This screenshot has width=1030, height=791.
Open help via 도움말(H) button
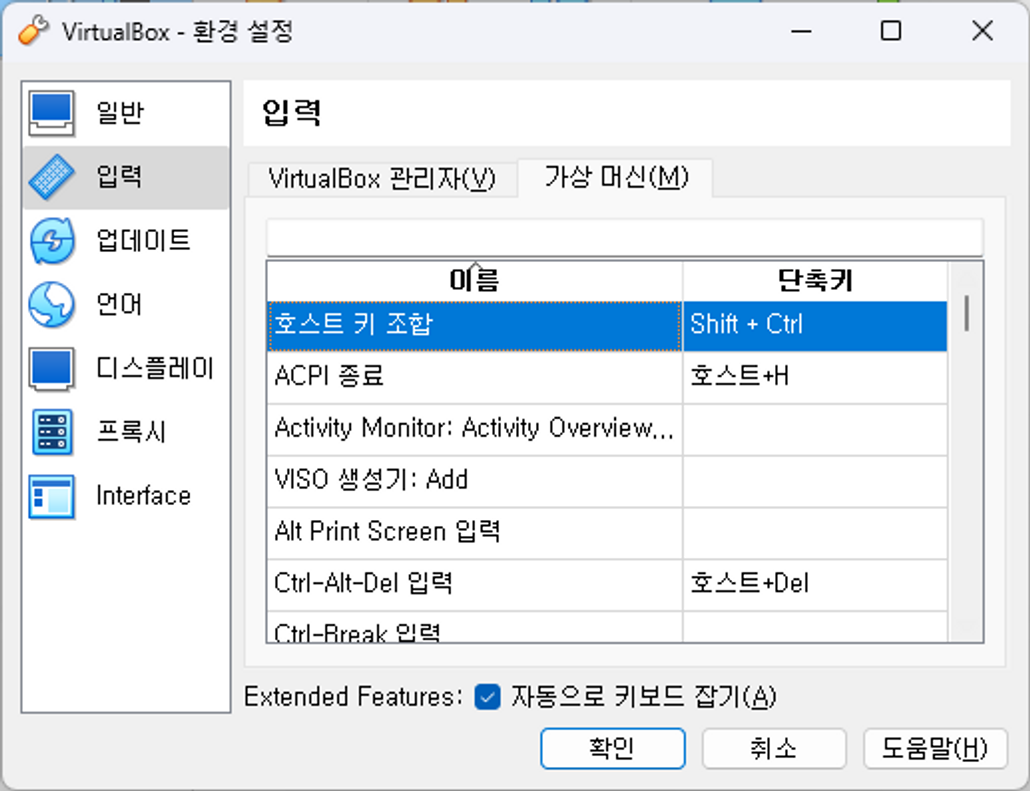point(935,748)
